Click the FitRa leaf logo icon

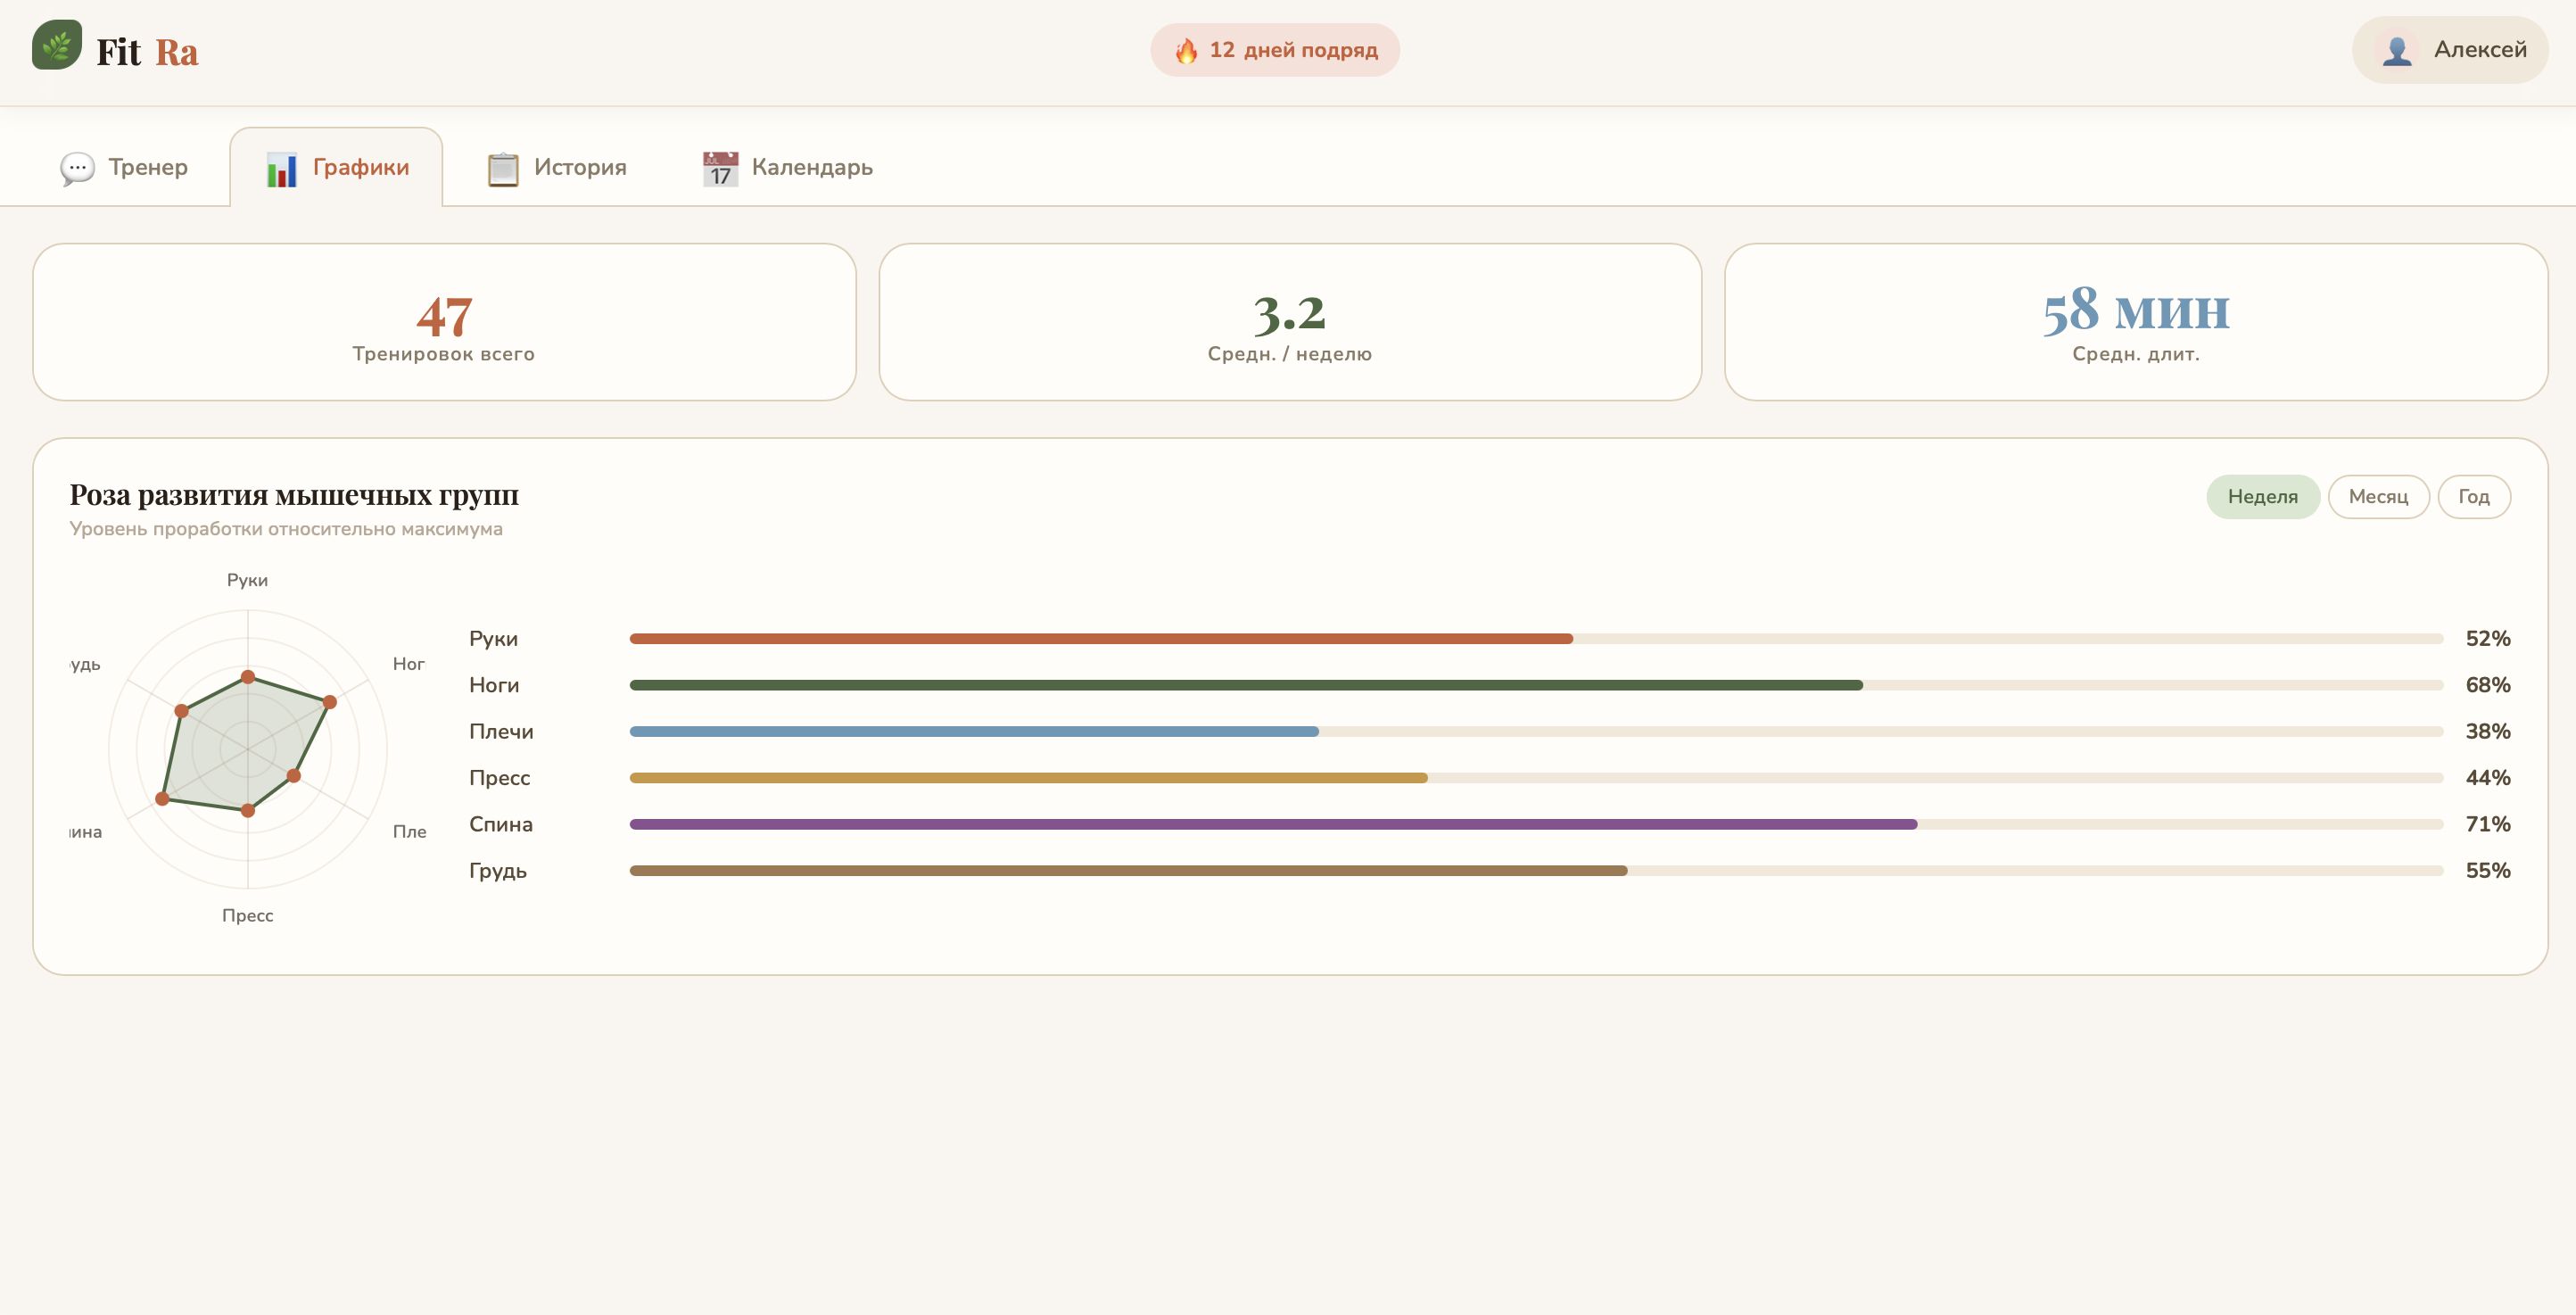57,45
